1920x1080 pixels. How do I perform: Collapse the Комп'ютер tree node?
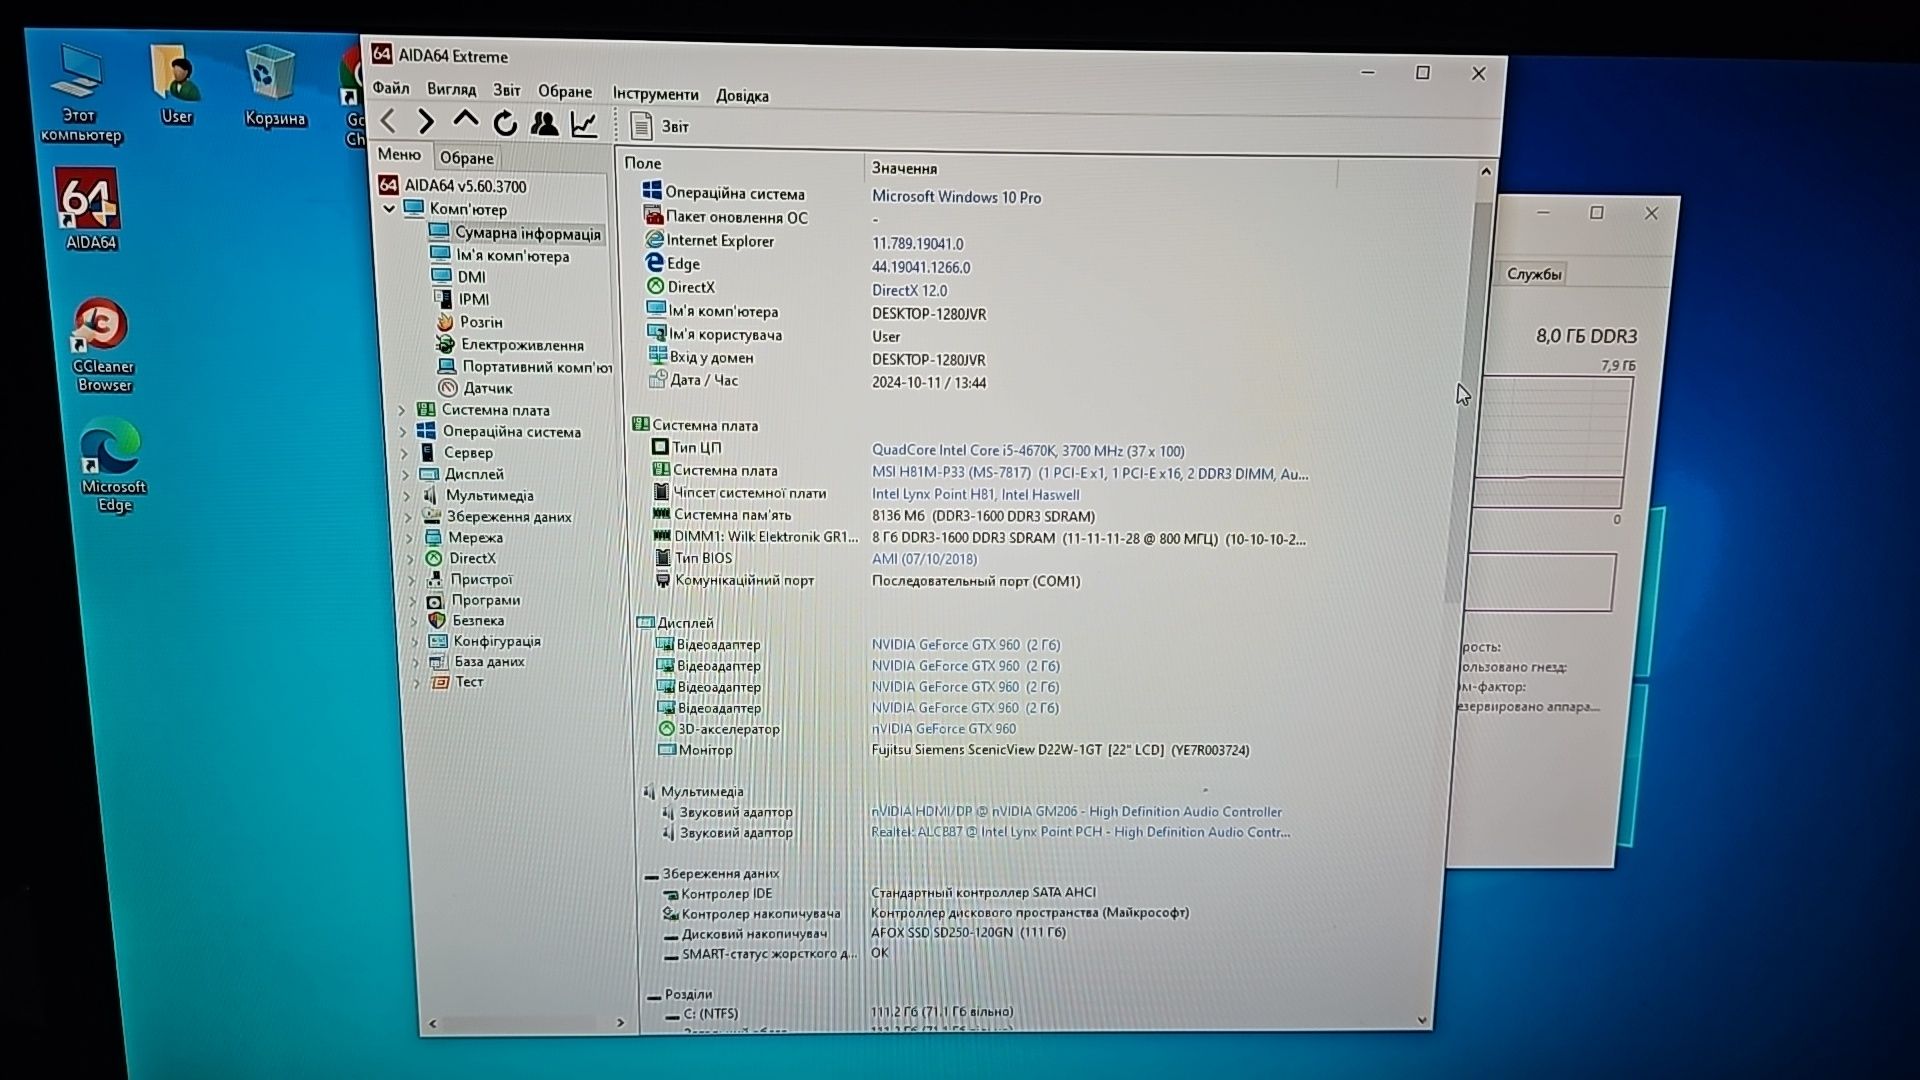(390, 209)
